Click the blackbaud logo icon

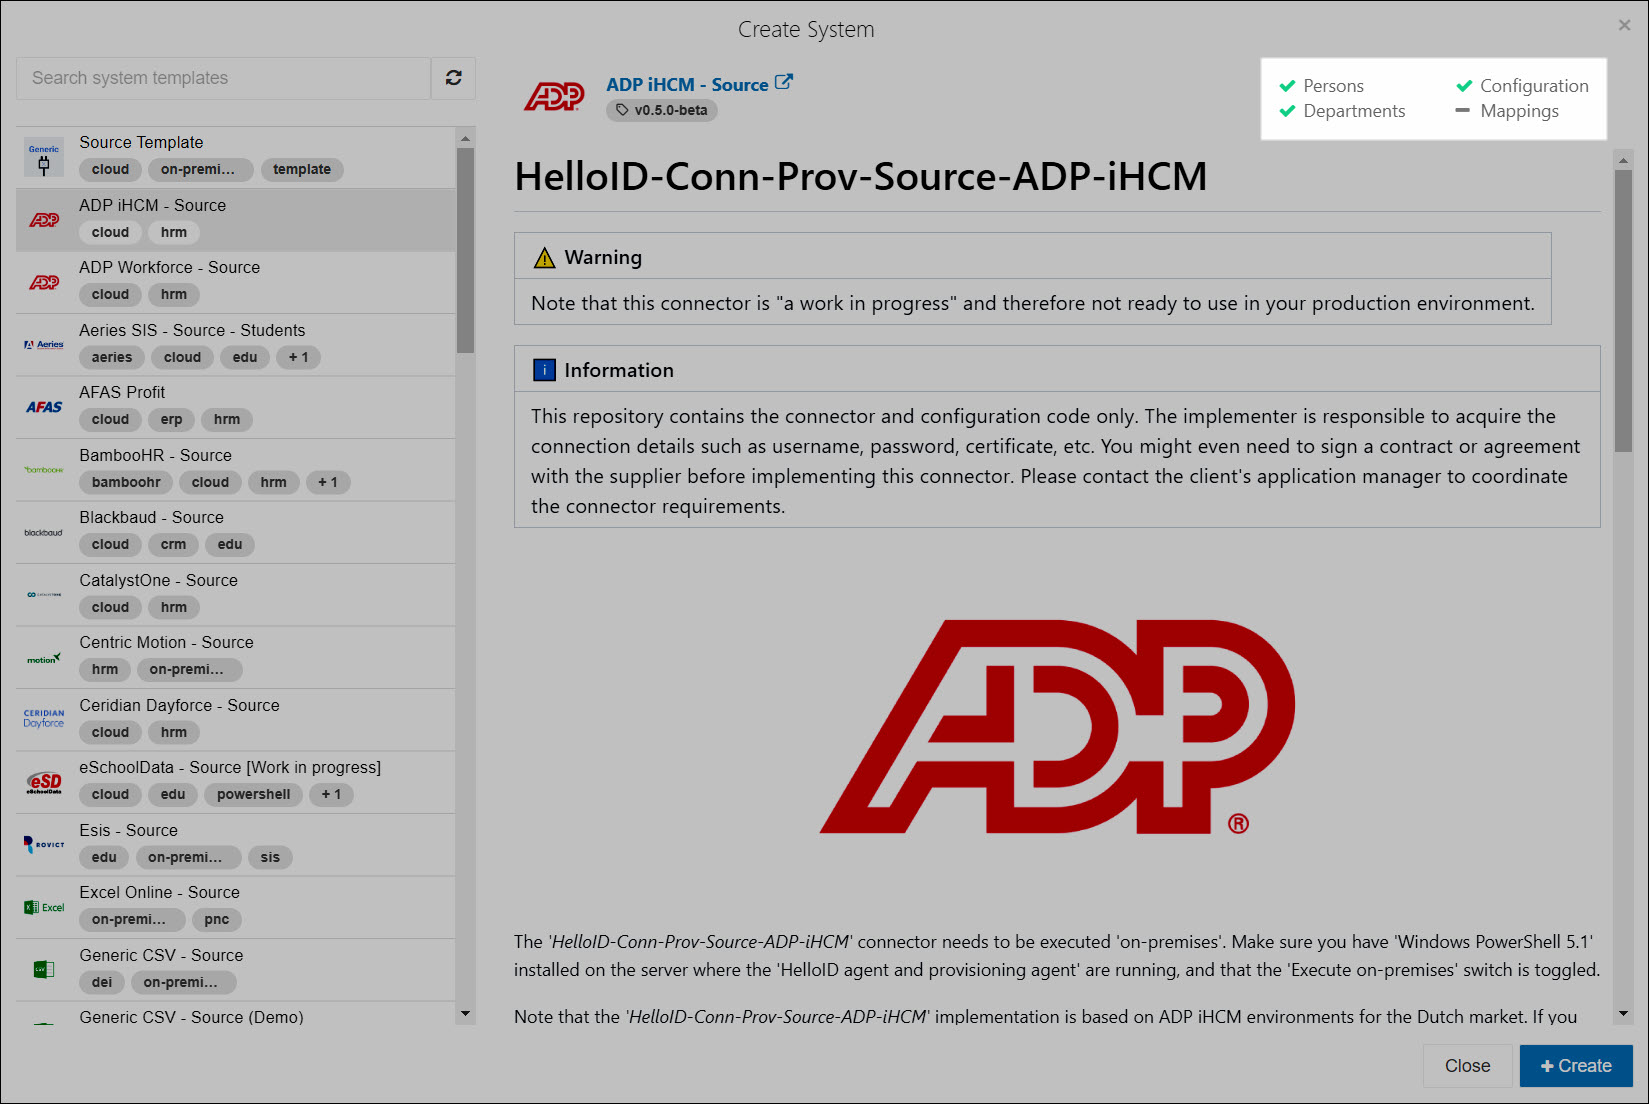[44, 533]
